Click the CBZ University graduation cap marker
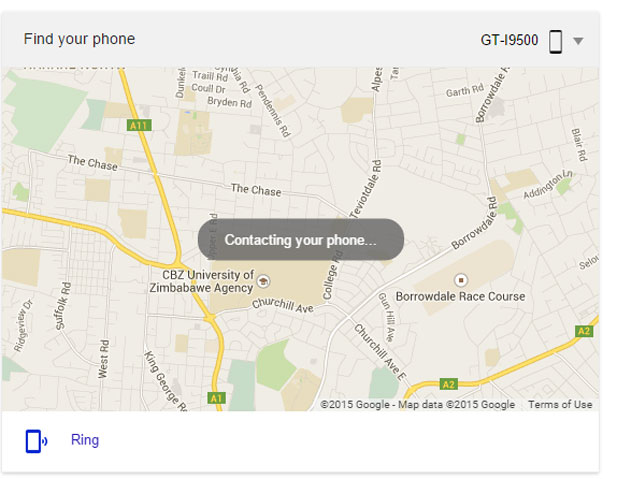This screenshot has width=617, height=479. pos(263,281)
